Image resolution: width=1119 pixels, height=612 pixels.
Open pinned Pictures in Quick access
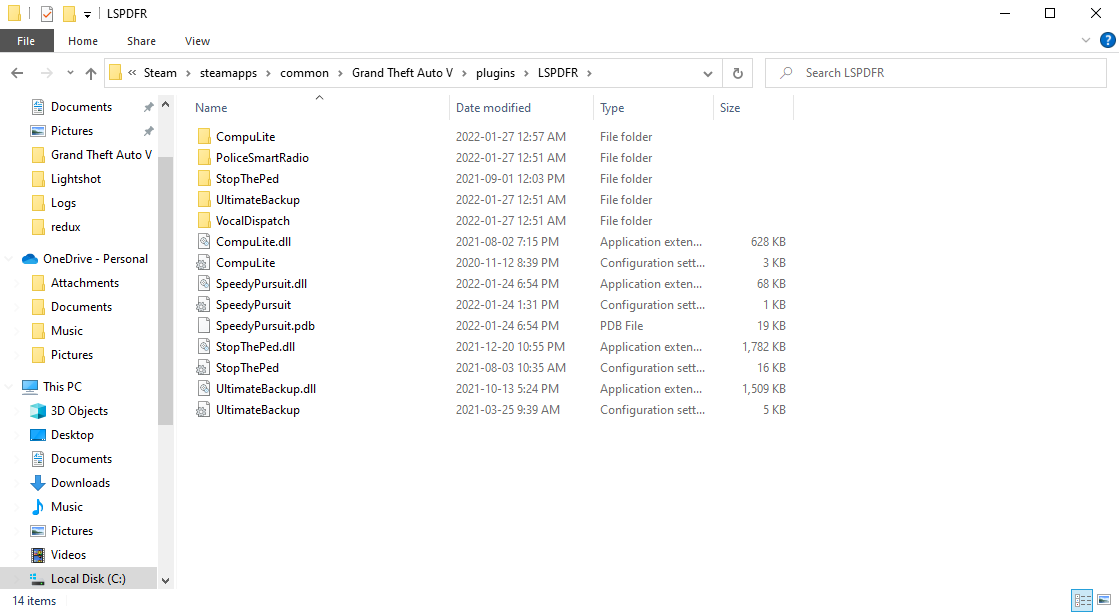(x=71, y=131)
